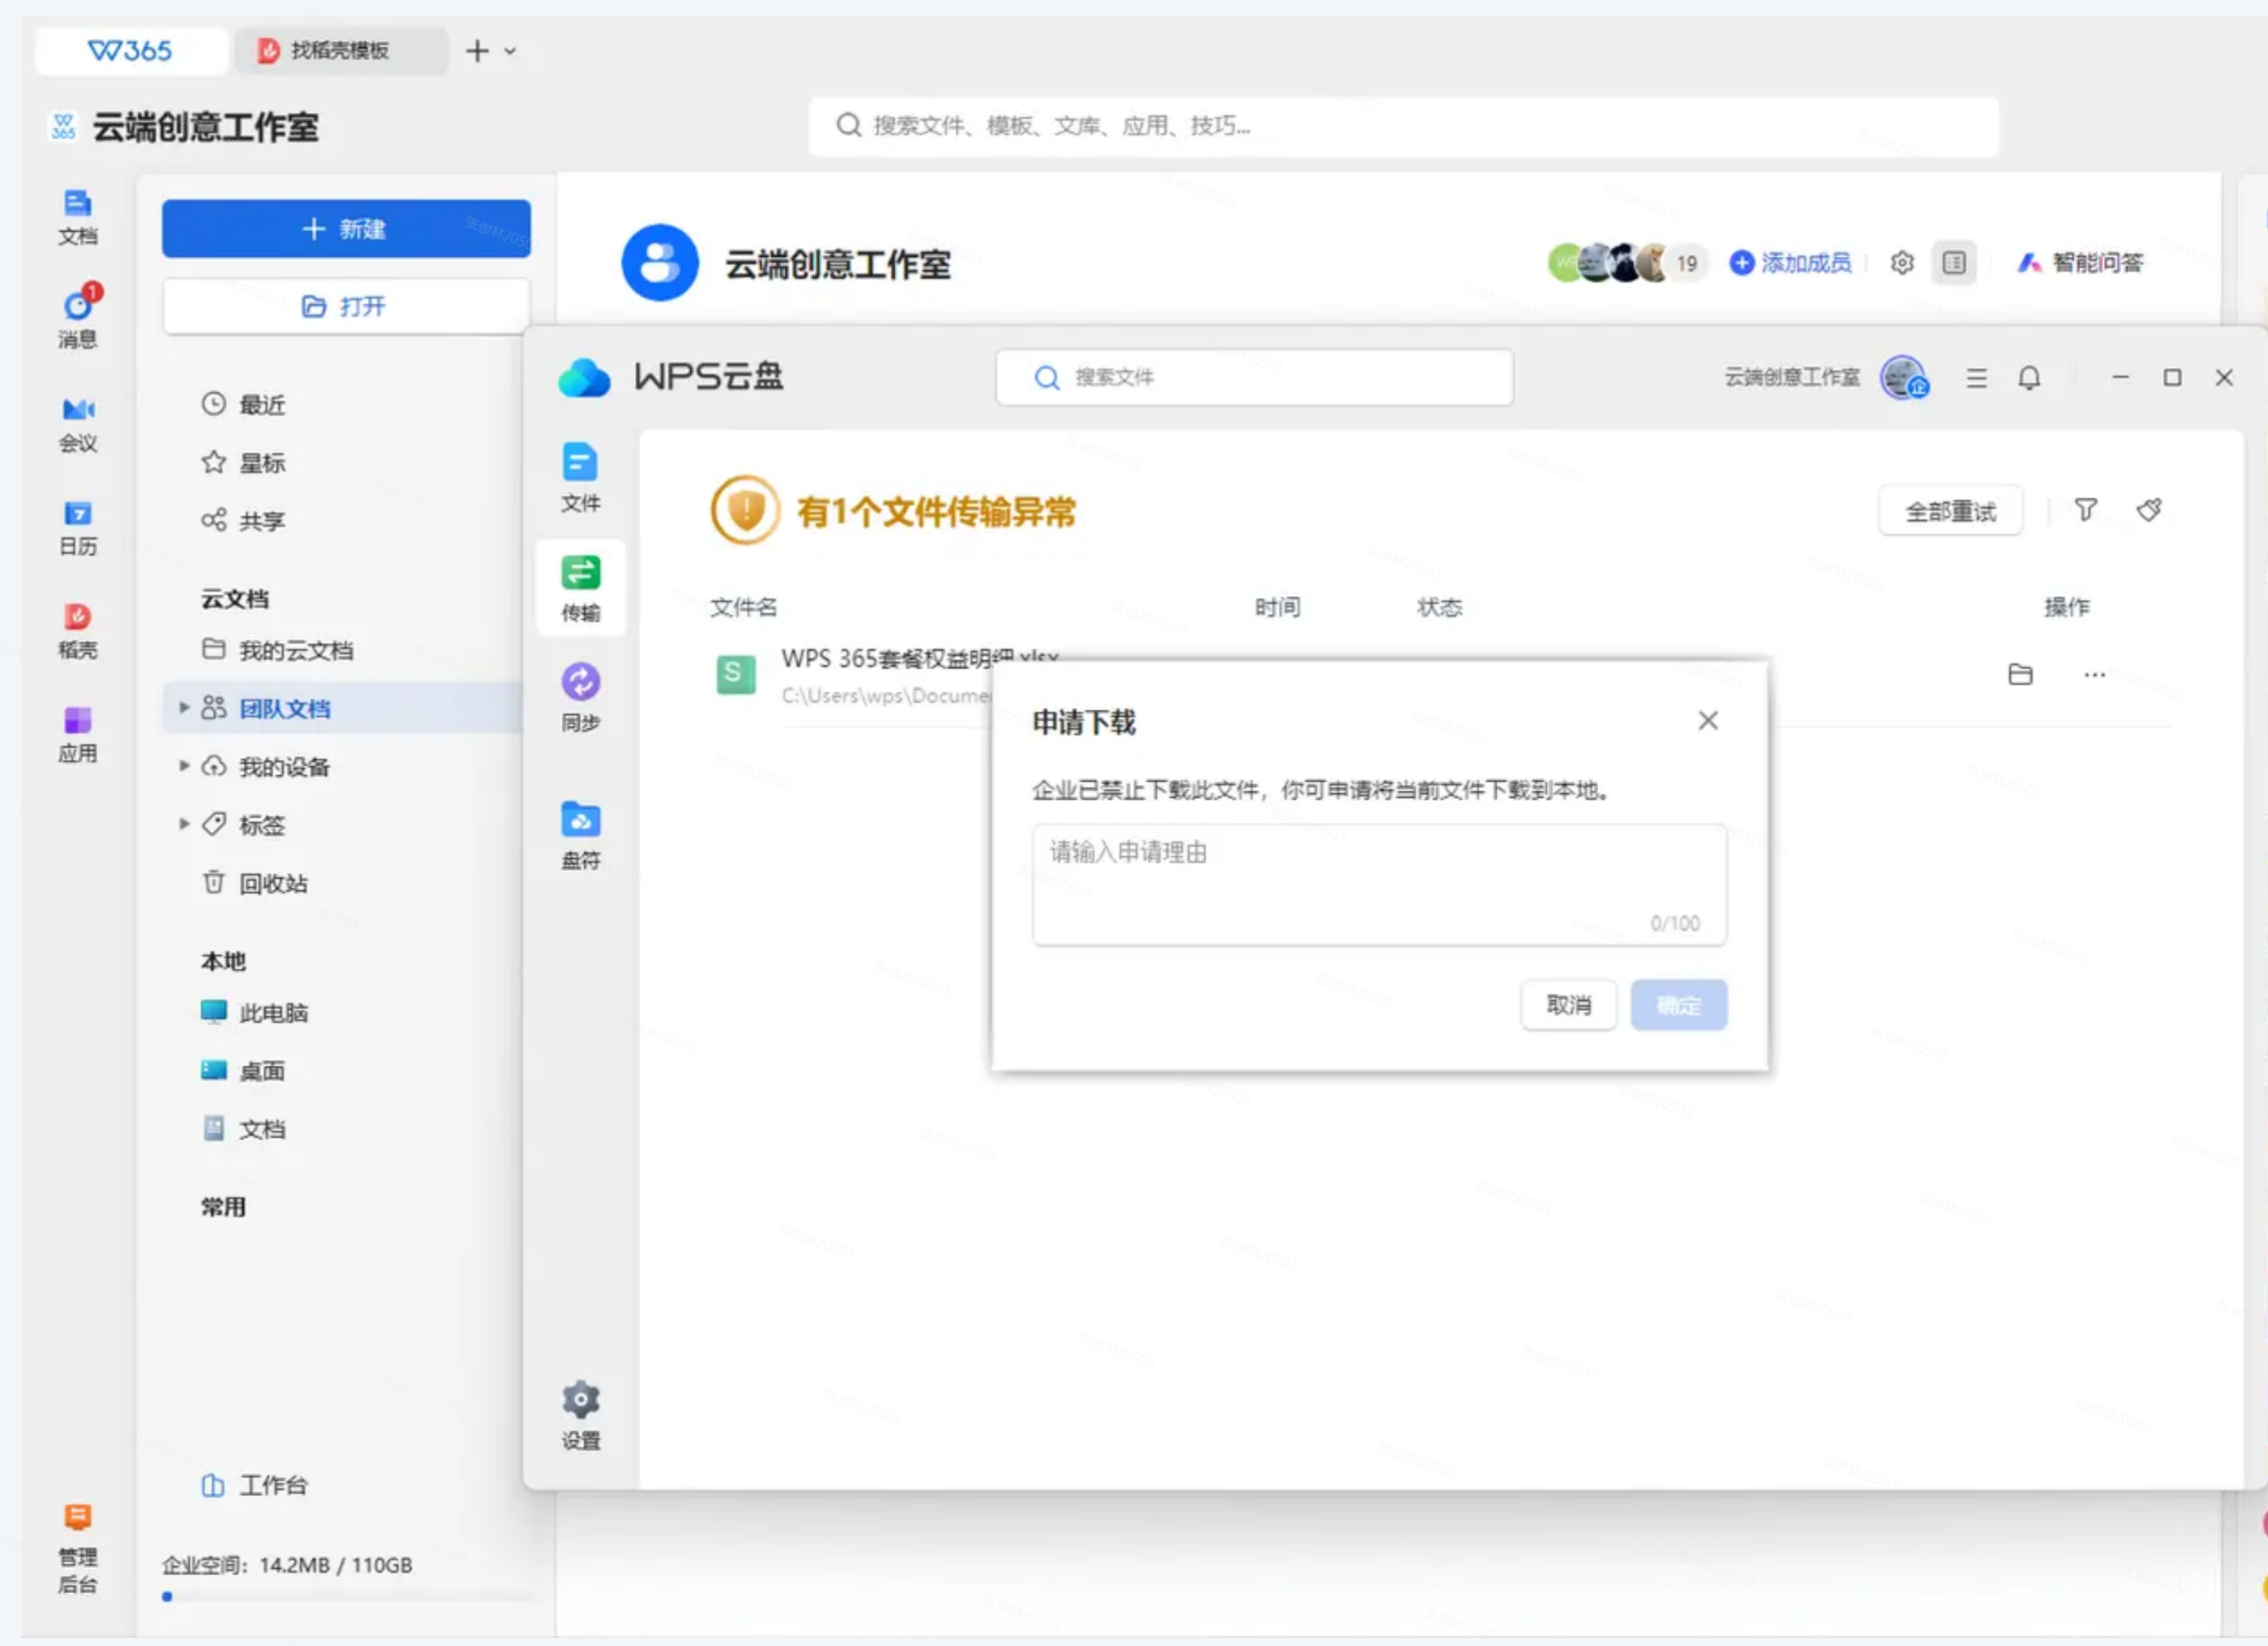Open 工作台 at sidebar bottom
The width and height of the screenshot is (2268, 1646).
[x=255, y=1485]
